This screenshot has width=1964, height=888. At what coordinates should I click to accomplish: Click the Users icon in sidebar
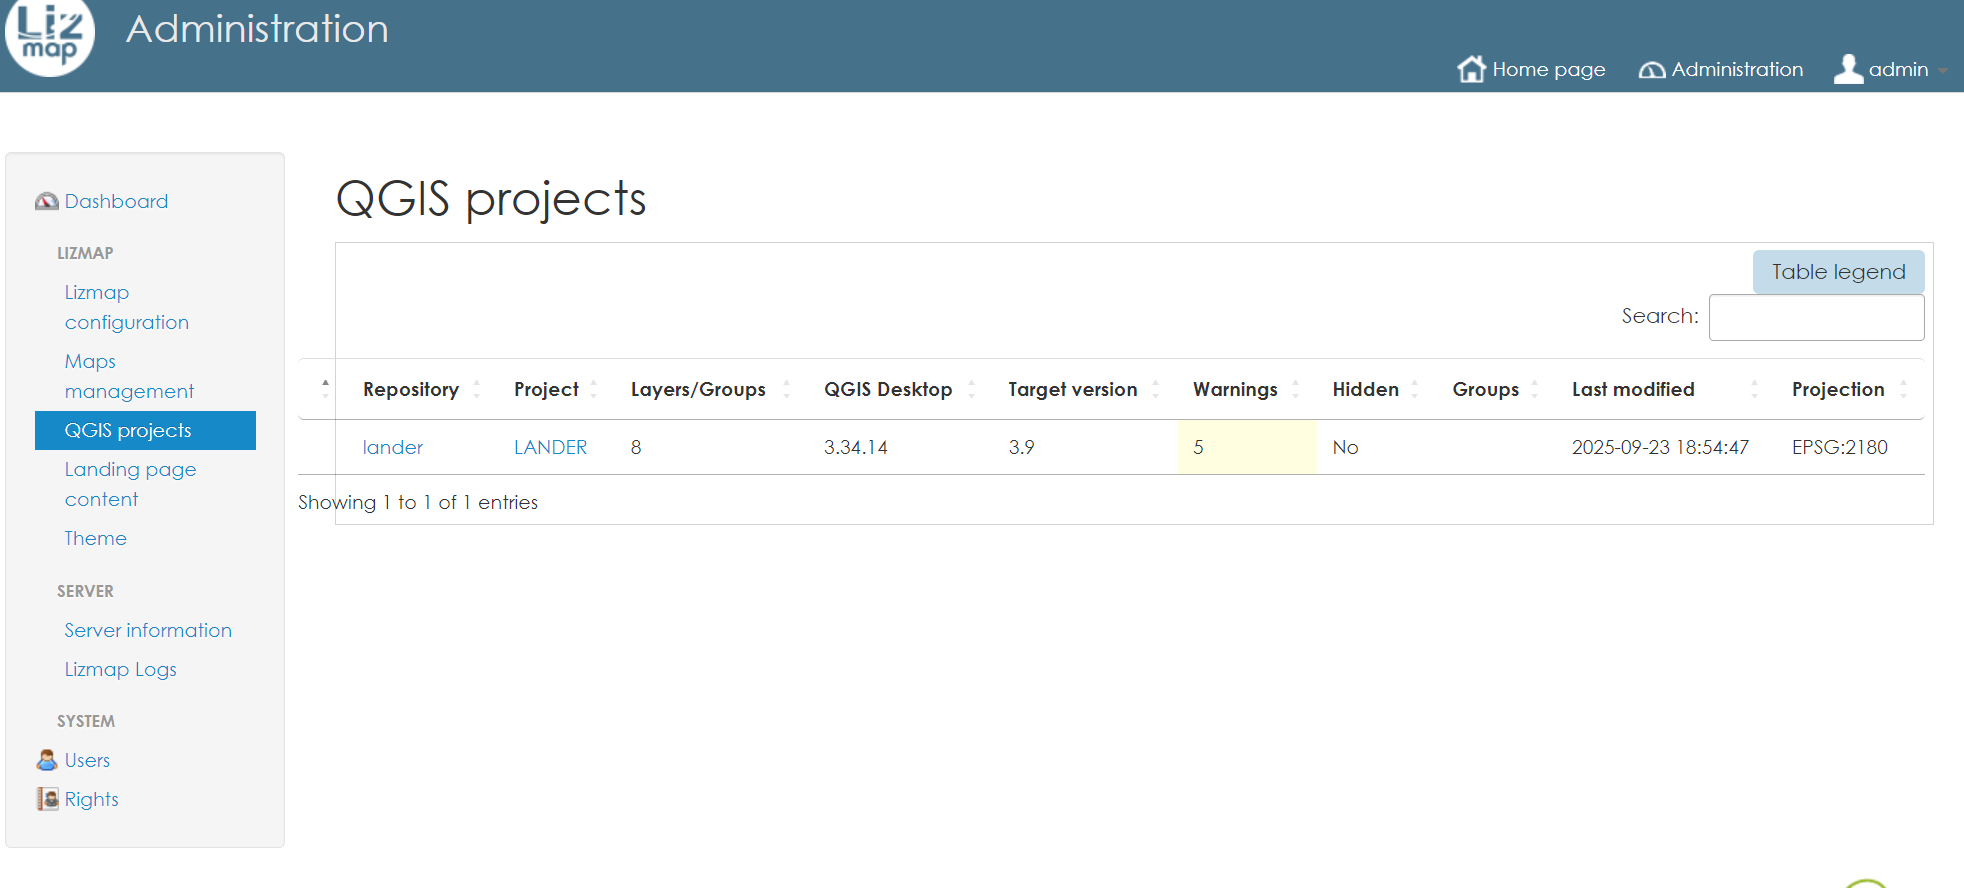point(46,761)
